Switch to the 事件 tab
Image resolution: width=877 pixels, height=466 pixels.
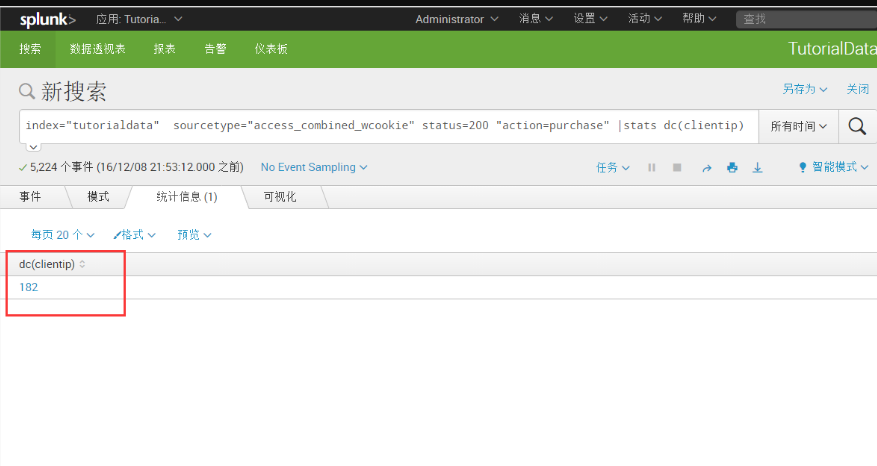click(x=30, y=197)
